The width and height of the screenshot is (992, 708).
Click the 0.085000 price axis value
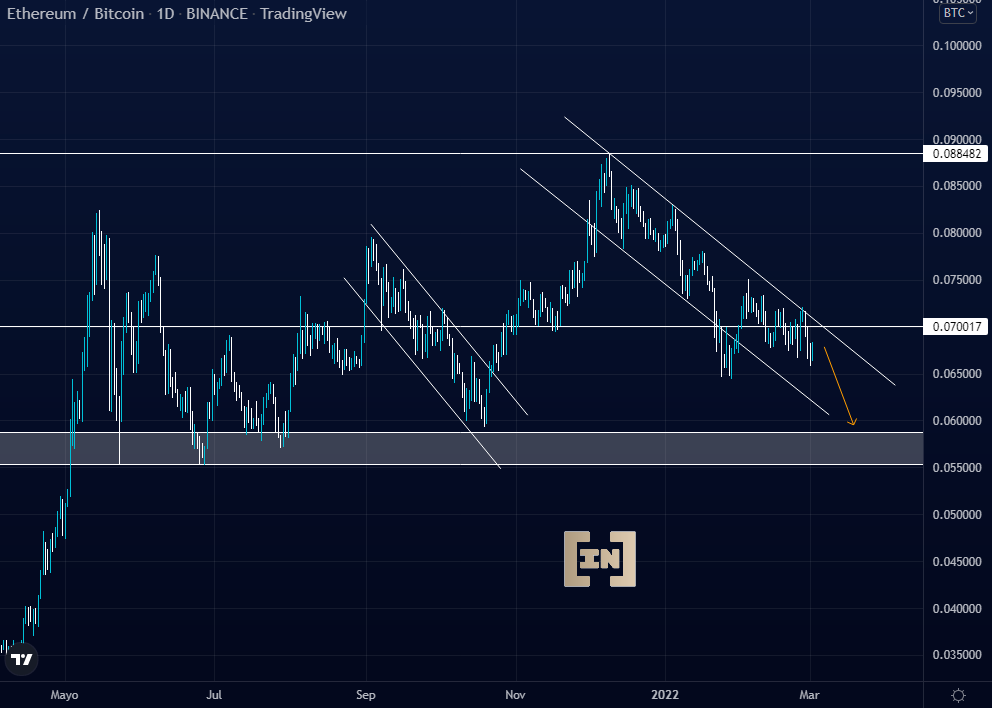click(x=957, y=186)
